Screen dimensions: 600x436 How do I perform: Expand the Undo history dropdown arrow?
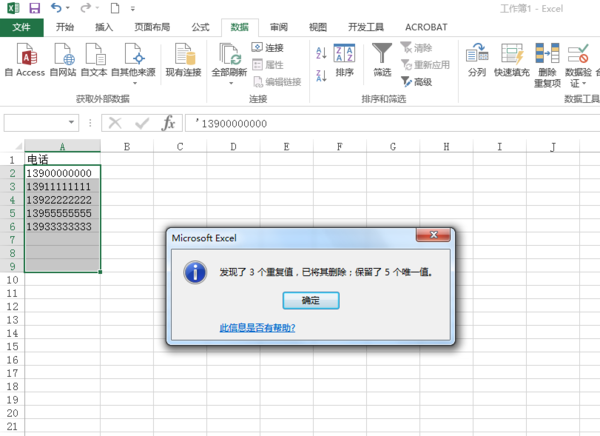point(68,8)
